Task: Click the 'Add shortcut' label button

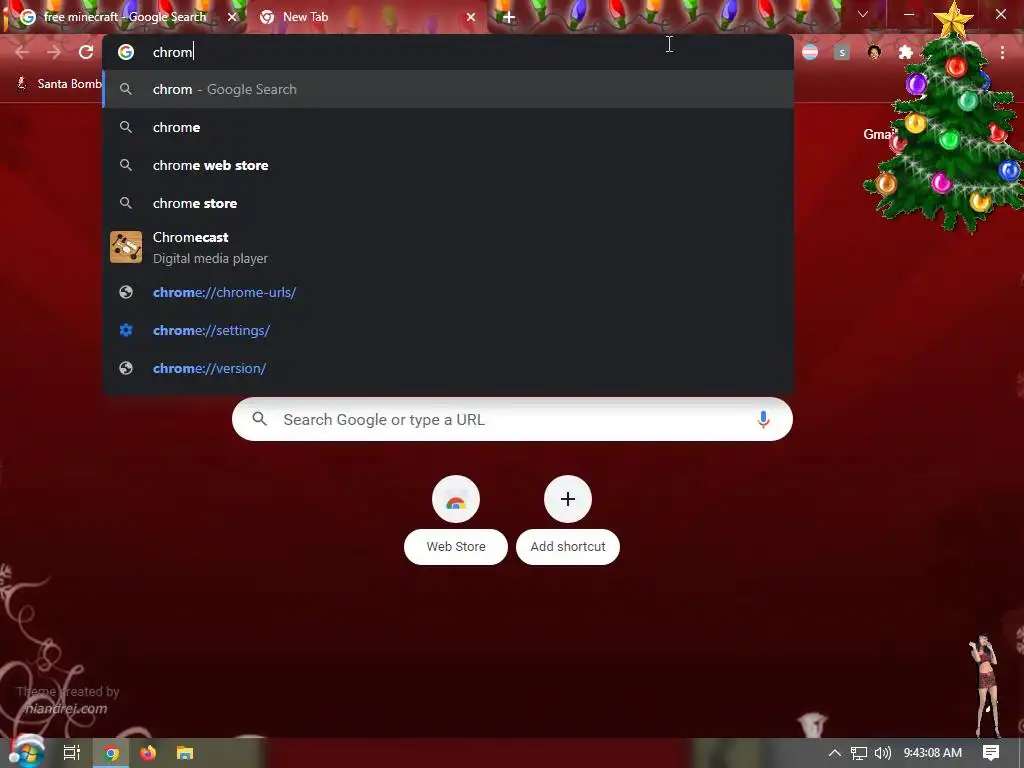Action: pos(568,547)
